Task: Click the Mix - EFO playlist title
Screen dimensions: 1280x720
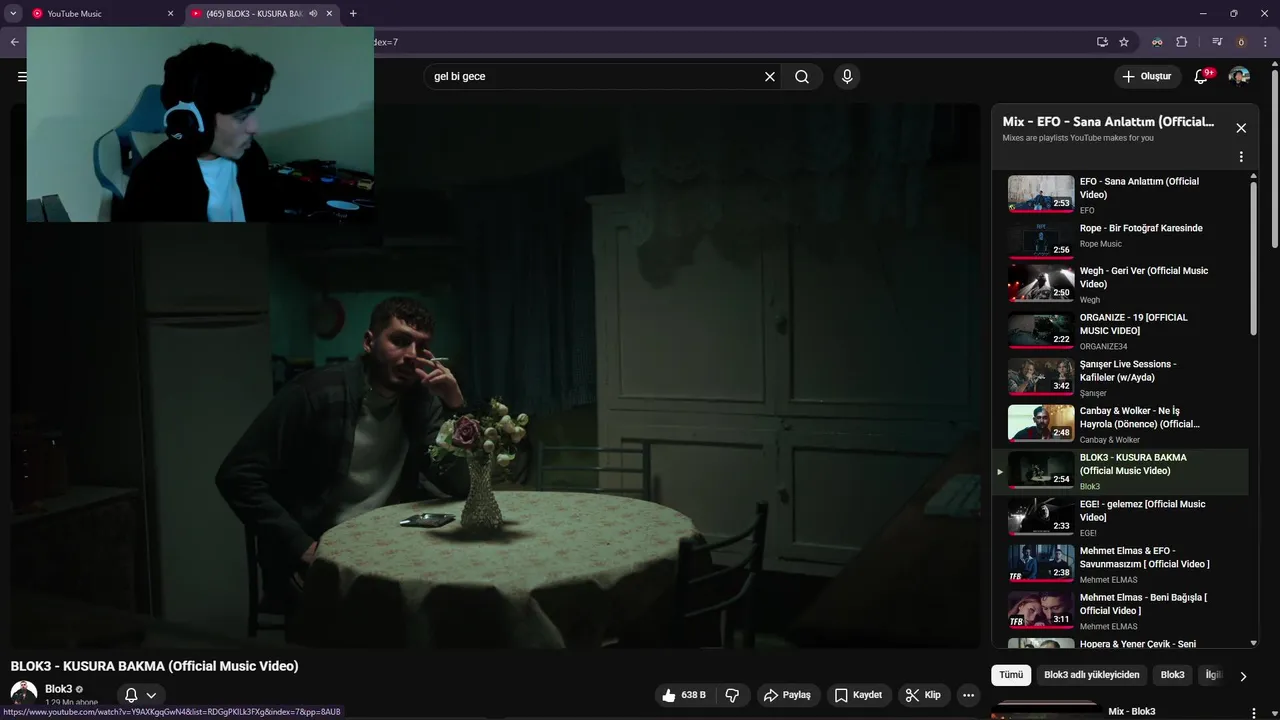Action: [1108, 122]
